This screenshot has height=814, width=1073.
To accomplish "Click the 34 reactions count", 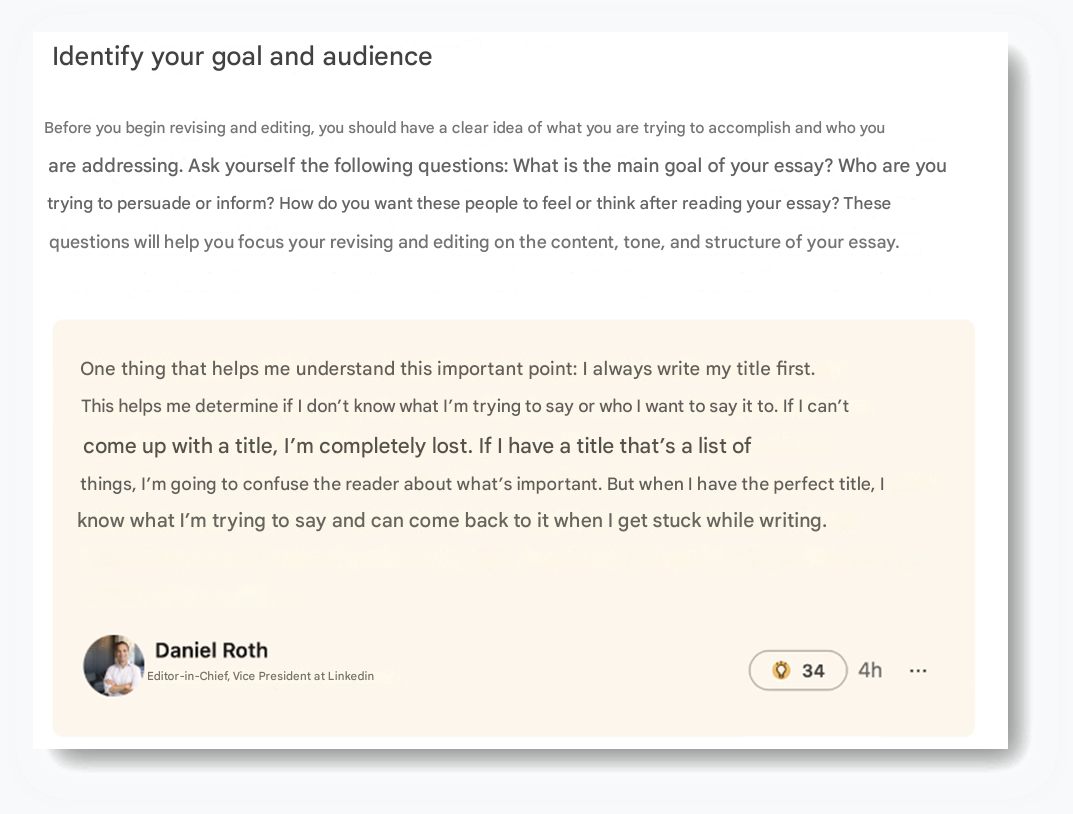I will pyautogui.click(x=813, y=671).
